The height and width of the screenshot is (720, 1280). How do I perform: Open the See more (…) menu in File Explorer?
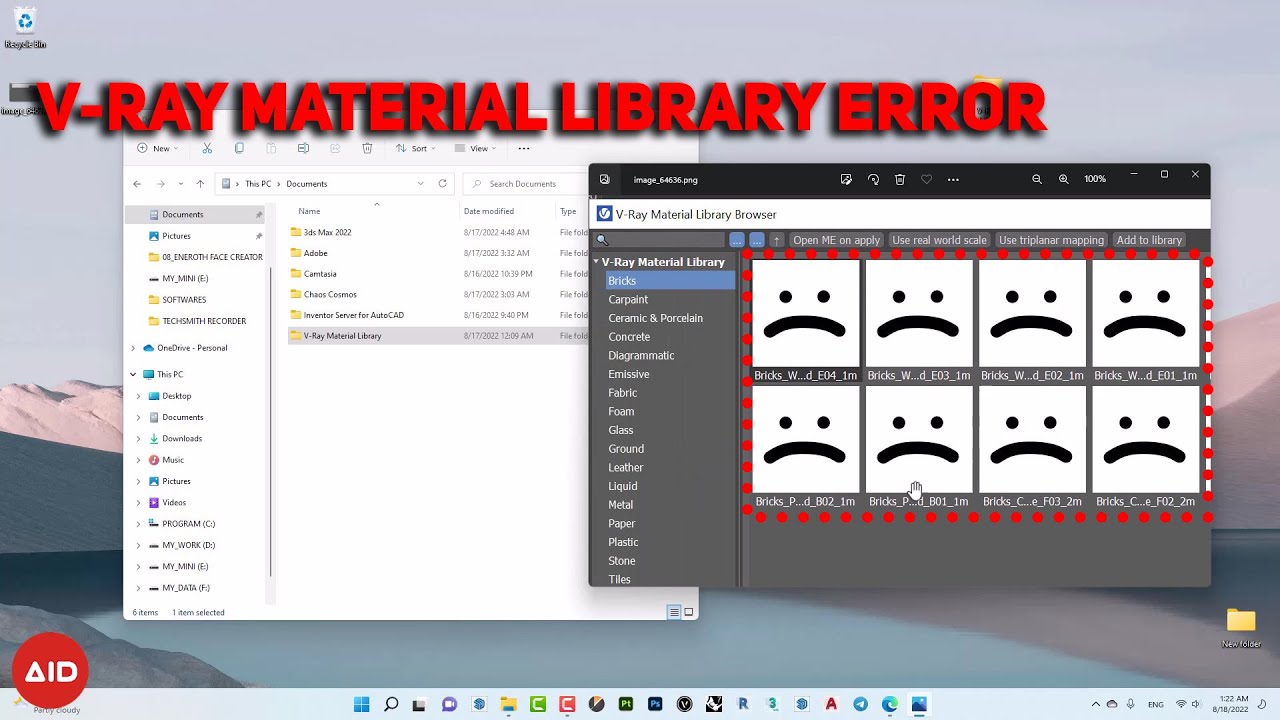coord(523,148)
